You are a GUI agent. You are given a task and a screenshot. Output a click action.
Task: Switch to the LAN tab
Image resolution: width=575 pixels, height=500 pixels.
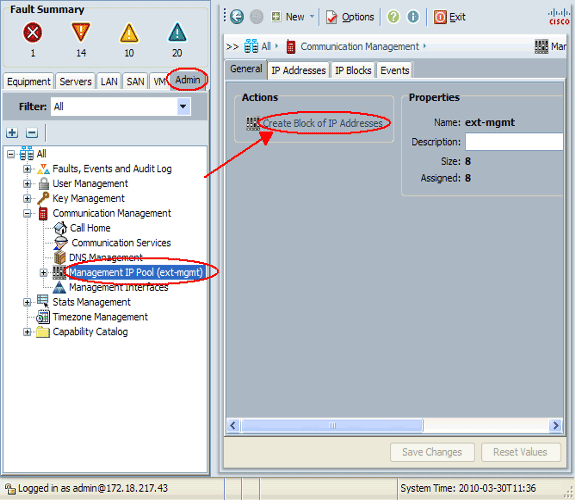tap(109, 81)
